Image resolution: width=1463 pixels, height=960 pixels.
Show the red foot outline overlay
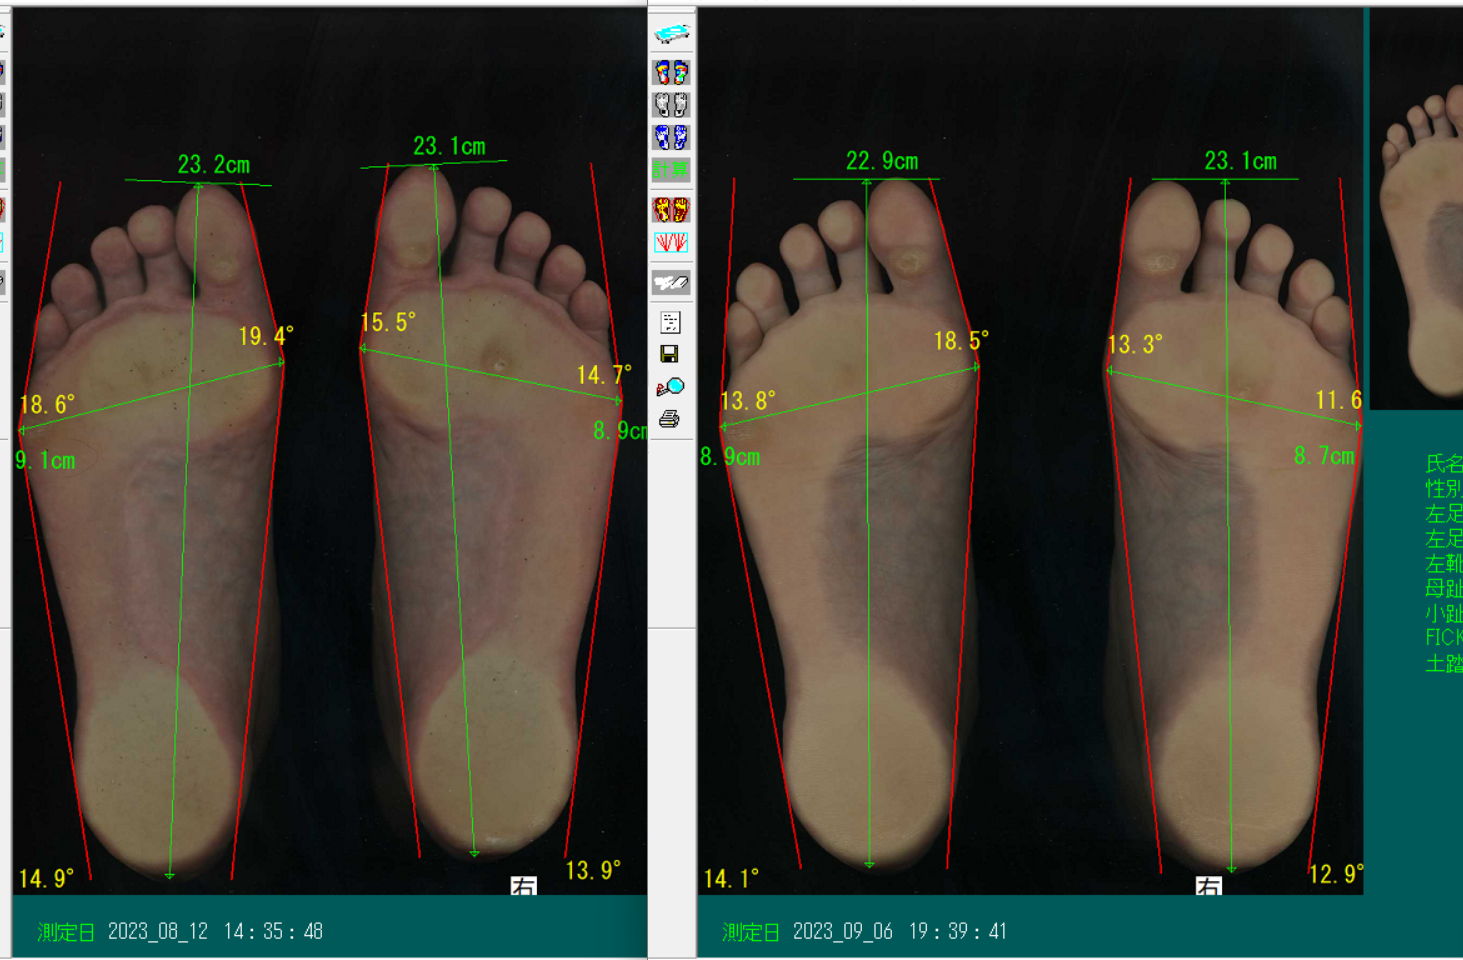pos(671,209)
